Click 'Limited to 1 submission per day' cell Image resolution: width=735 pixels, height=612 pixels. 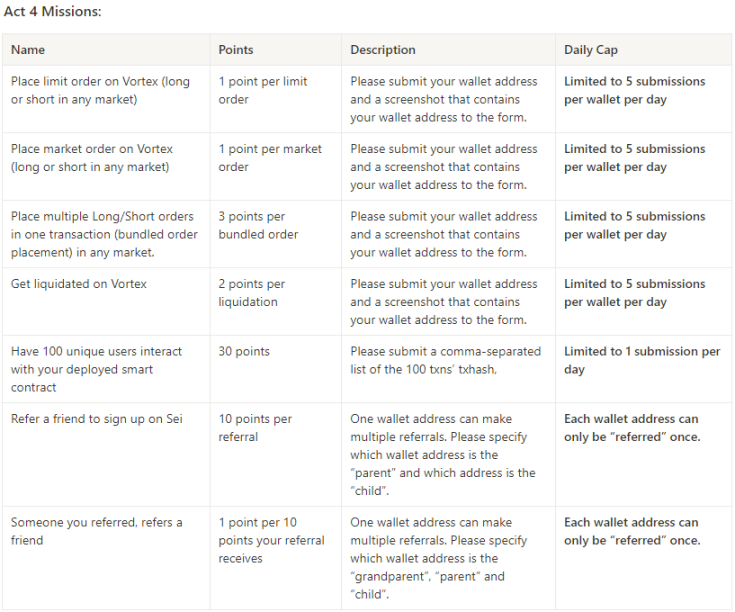click(x=641, y=360)
